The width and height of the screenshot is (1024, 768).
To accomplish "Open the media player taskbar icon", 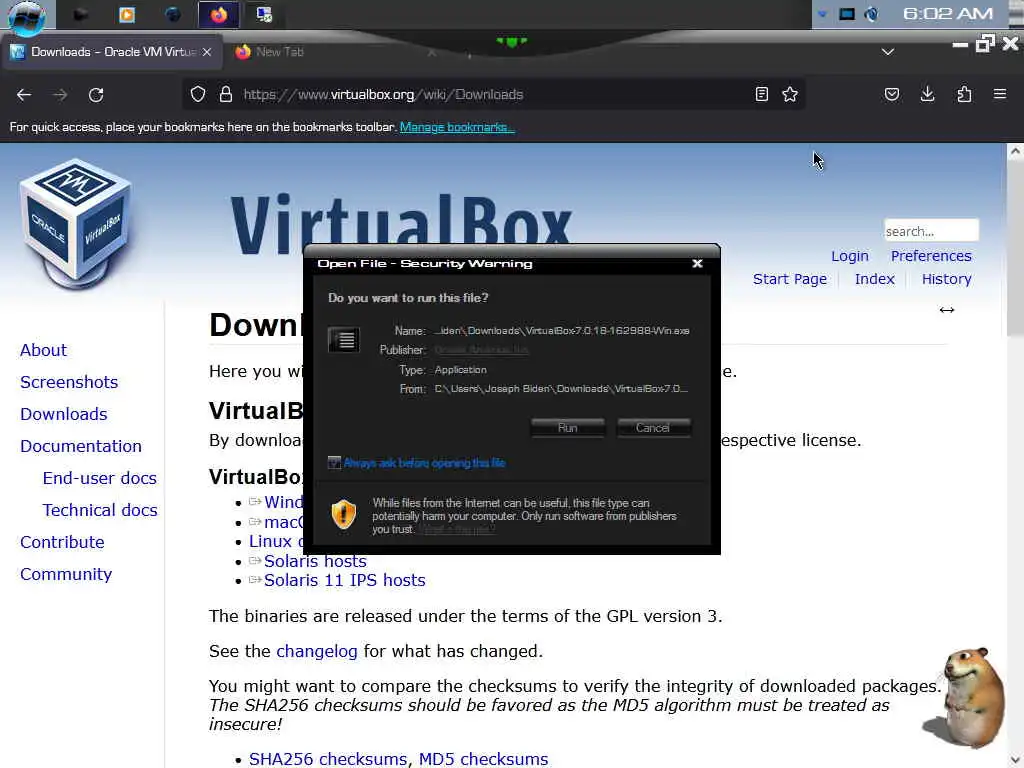I will 127,14.
